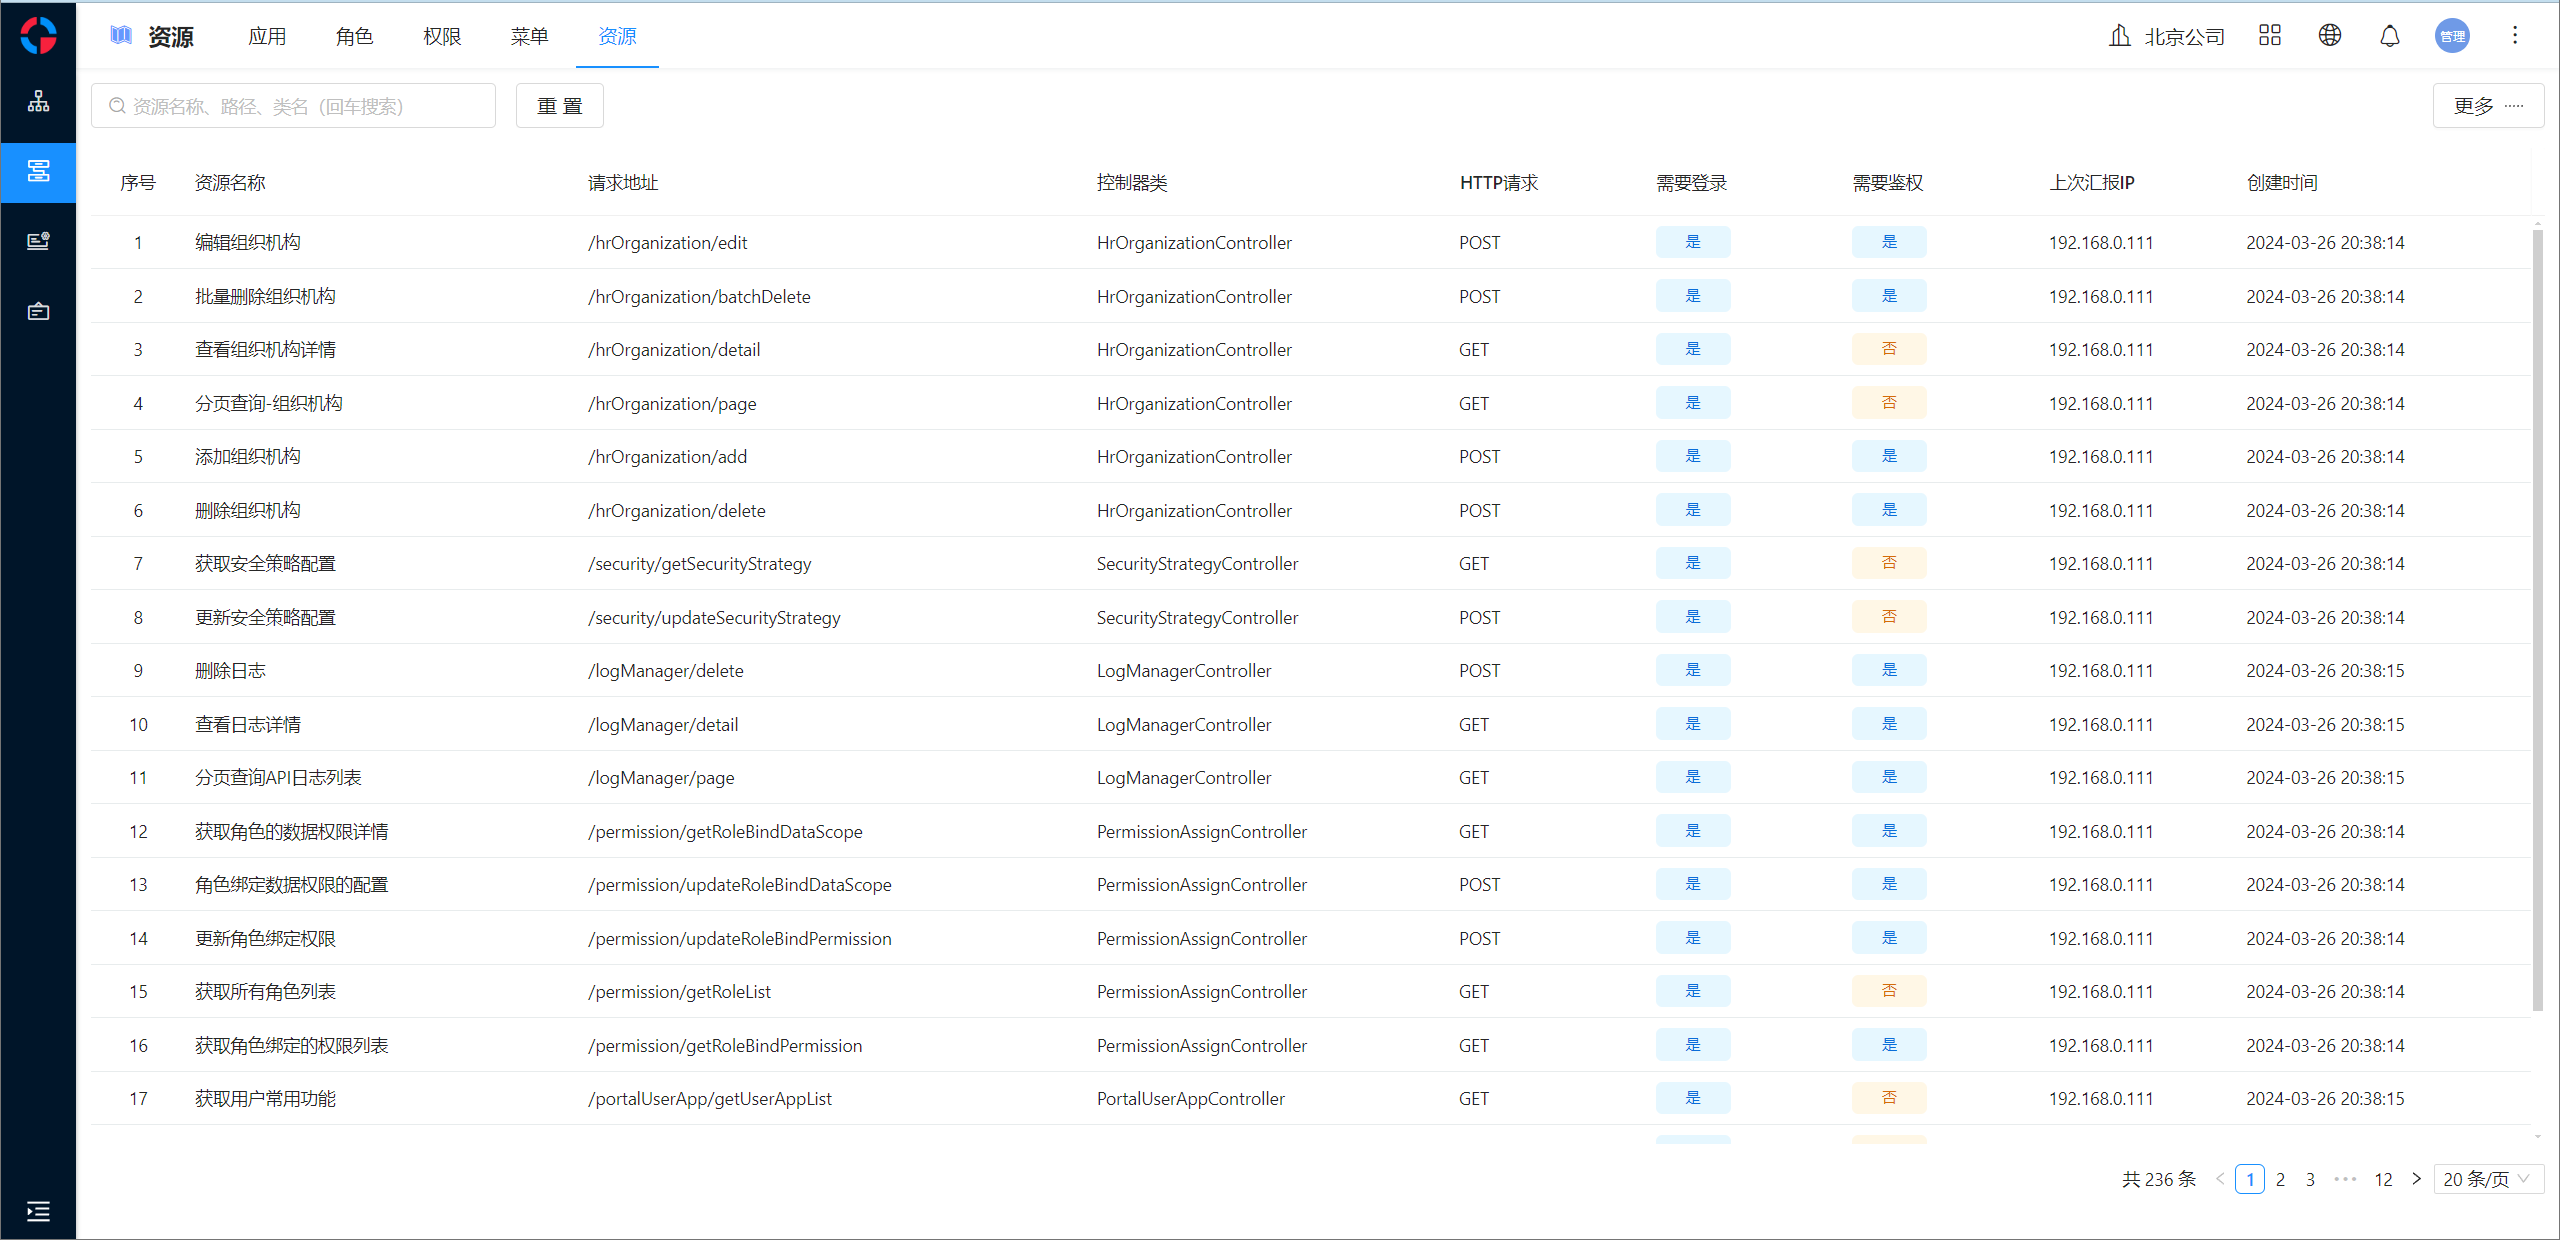This screenshot has width=2560, height=1240.
Task: Click the next page arrow
Action: (2416, 1179)
